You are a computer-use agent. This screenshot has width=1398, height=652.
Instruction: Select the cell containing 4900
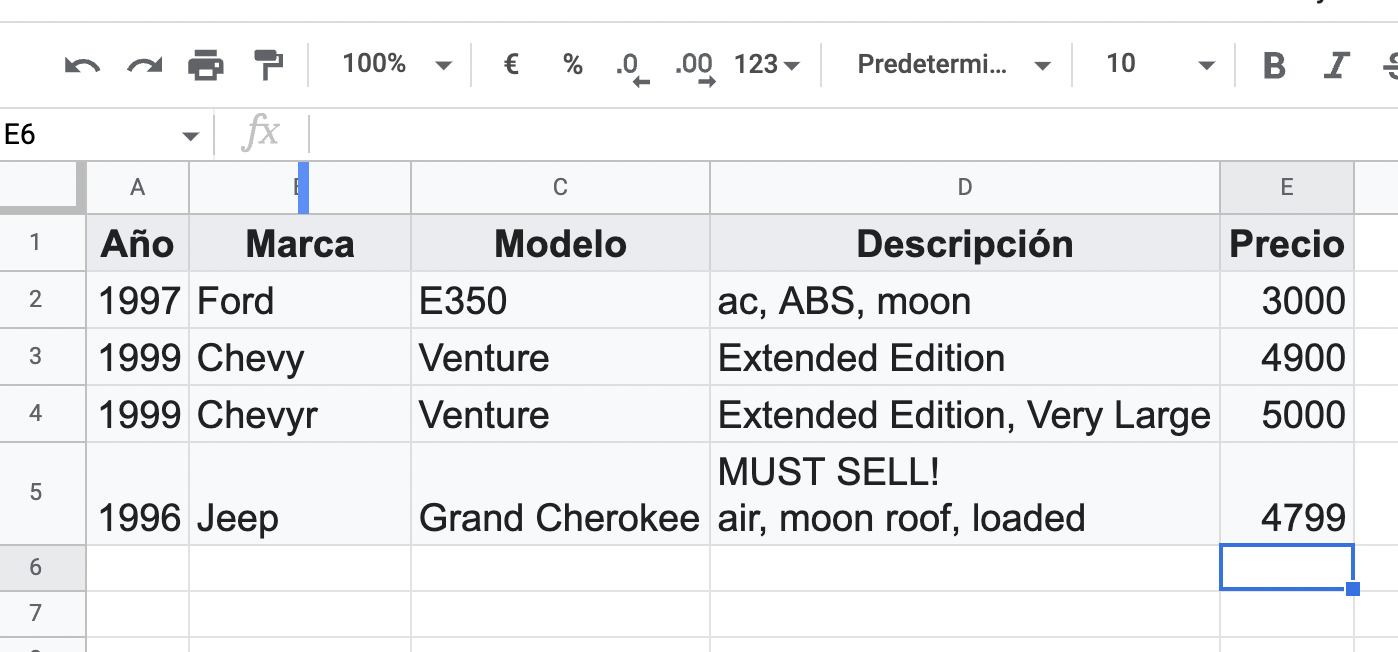(1287, 357)
